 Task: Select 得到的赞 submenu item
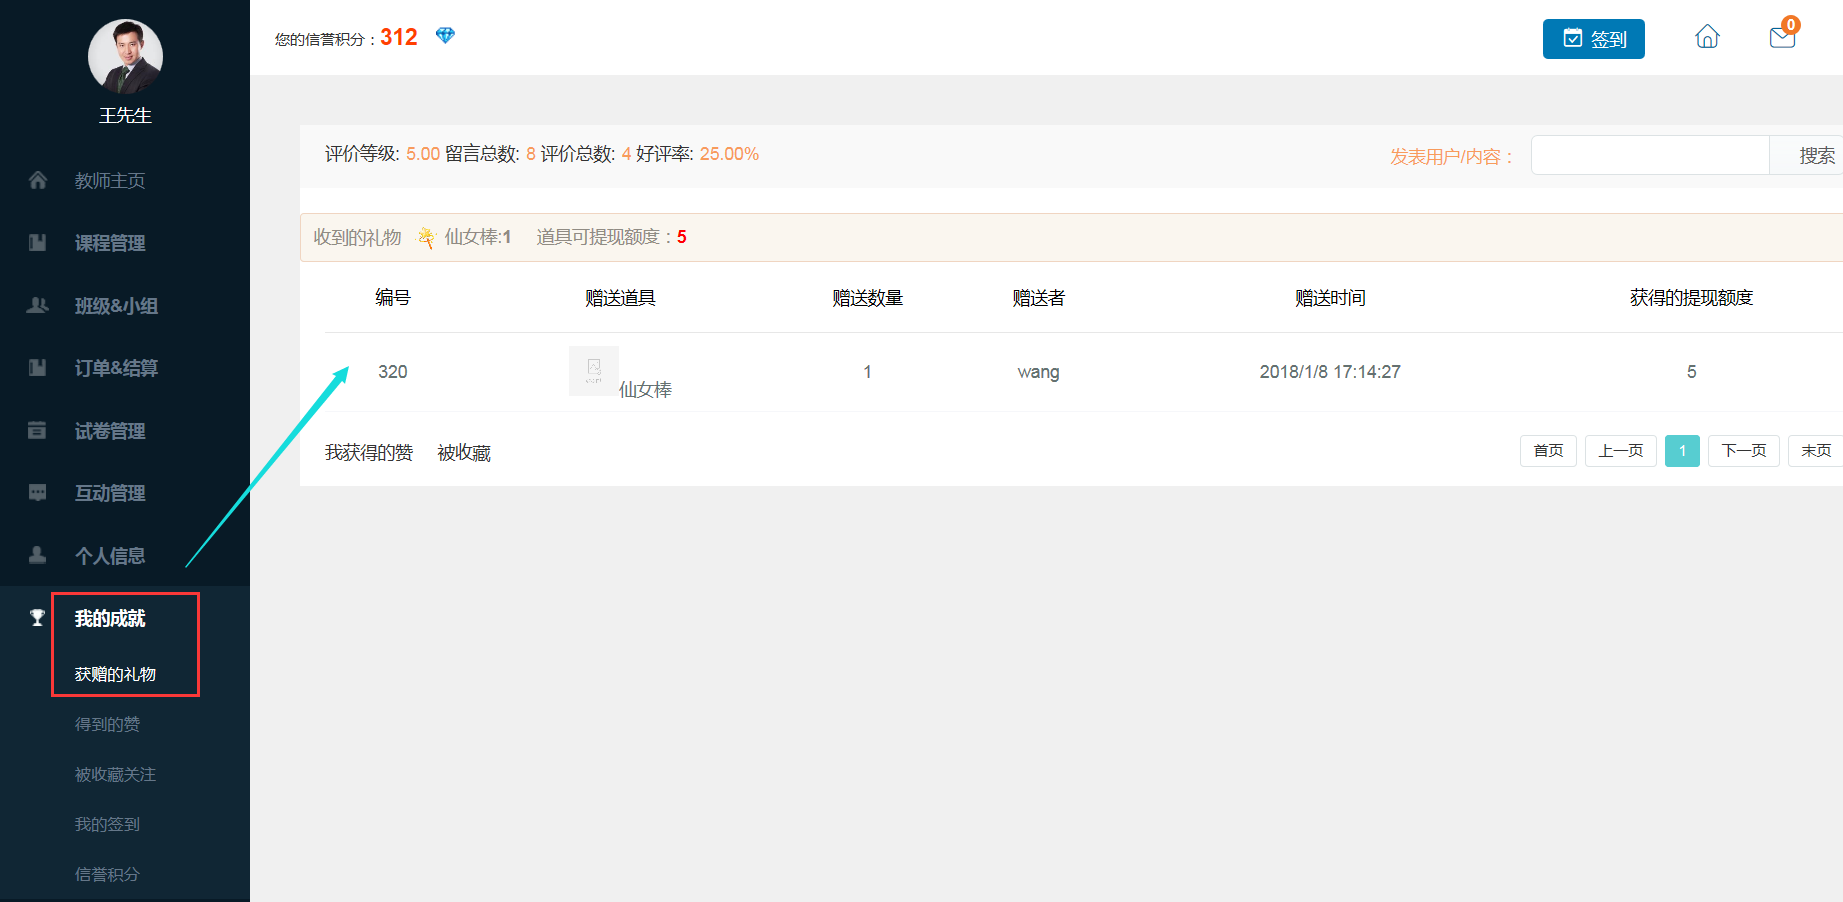tap(107, 724)
